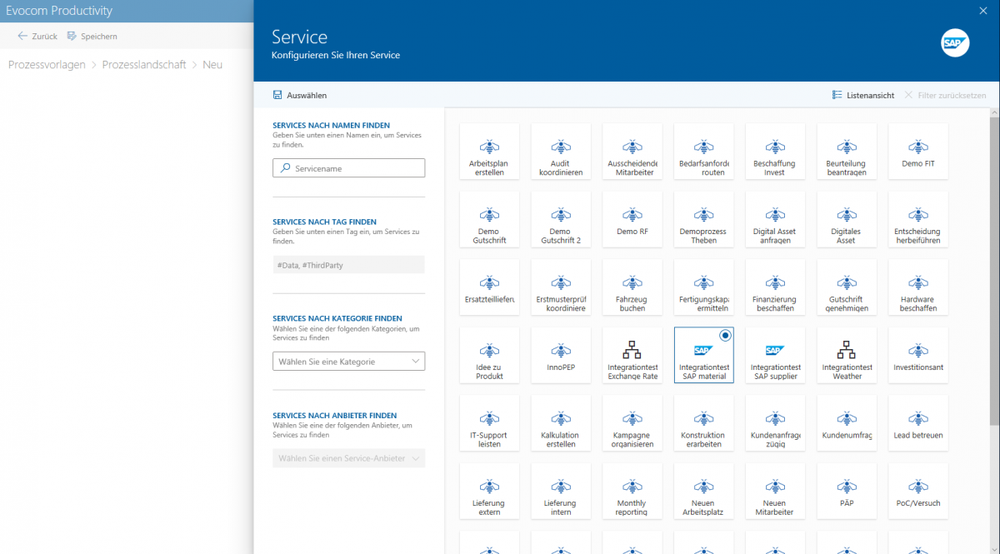Choose the Fahrzeug buchen service
The width and height of the screenshot is (1000, 554).
point(632,289)
